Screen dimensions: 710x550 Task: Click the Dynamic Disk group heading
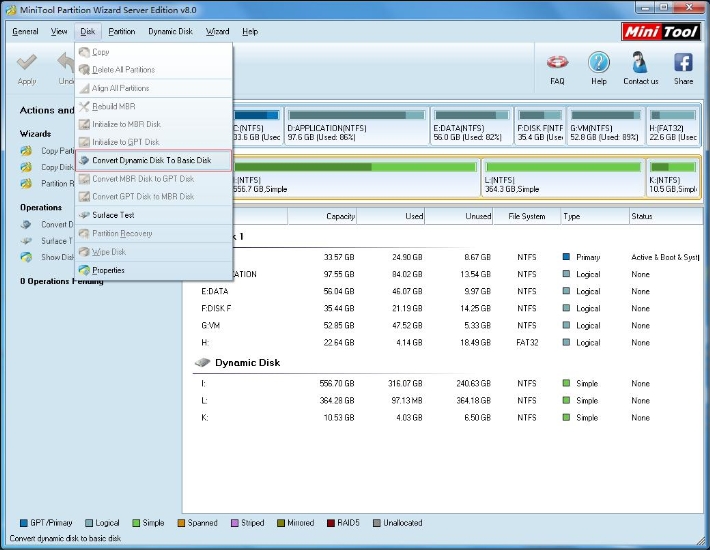click(247, 363)
